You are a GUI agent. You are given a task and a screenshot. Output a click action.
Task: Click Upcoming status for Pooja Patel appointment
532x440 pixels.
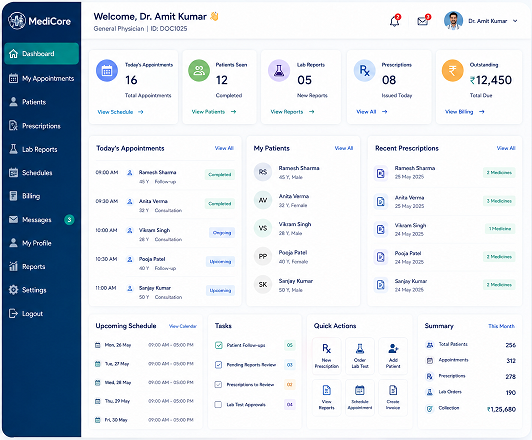(220, 262)
